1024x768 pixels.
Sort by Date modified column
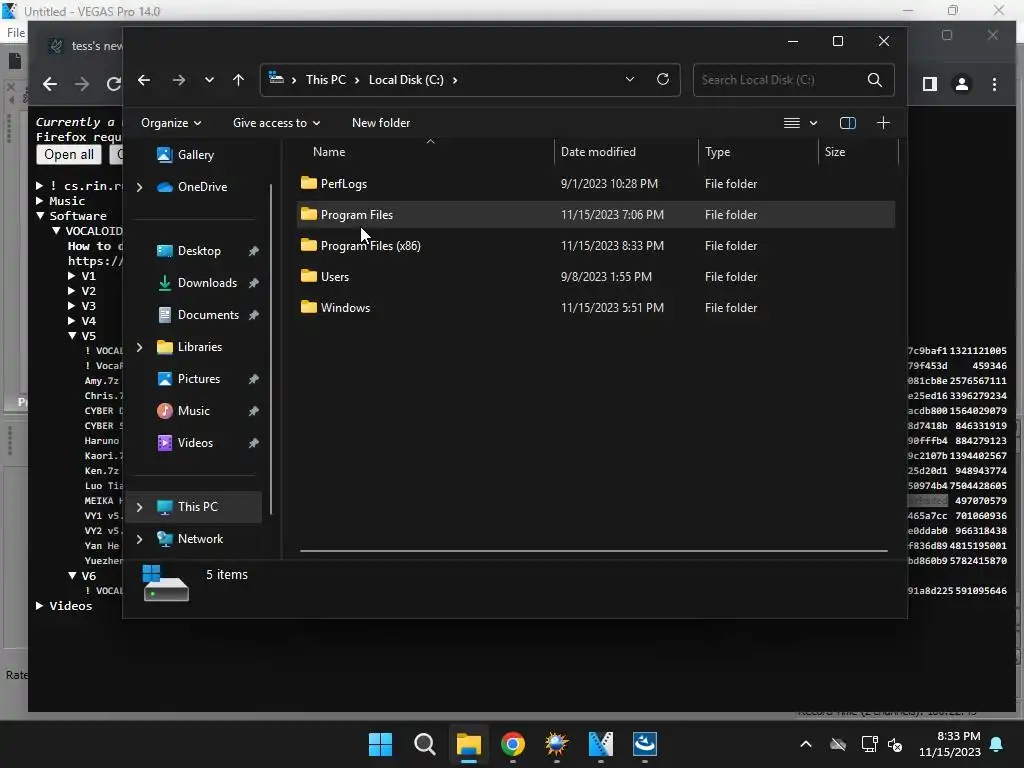coord(598,152)
